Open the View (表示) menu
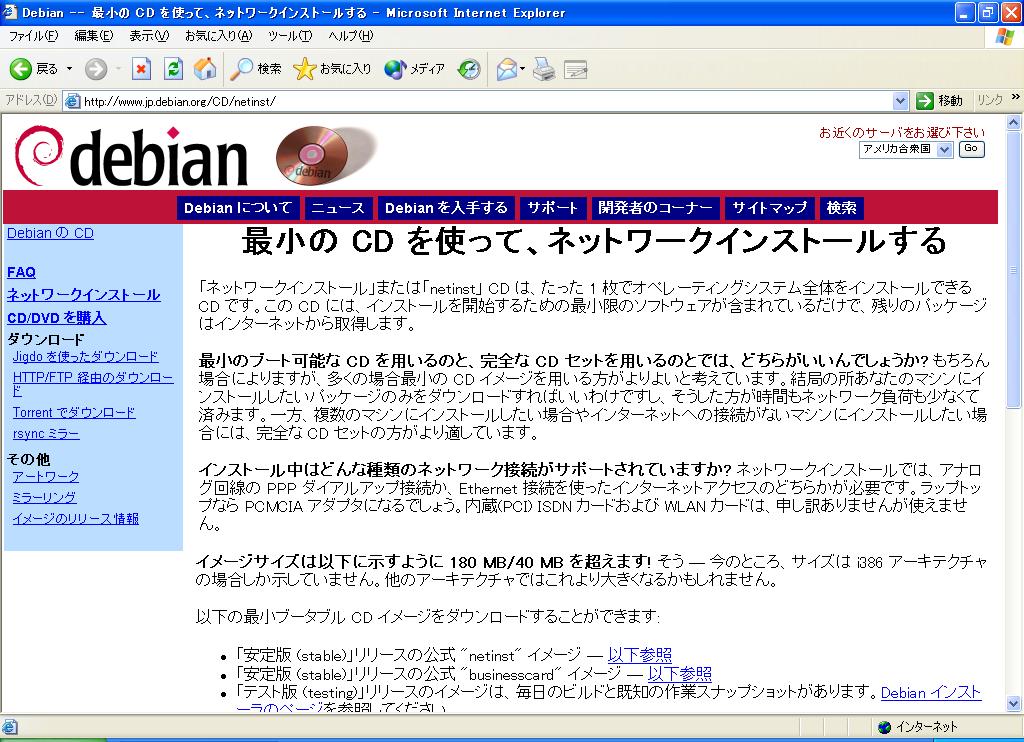Image resolution: width=1024 pixels, height=742 pixels. tap(148, 37)
